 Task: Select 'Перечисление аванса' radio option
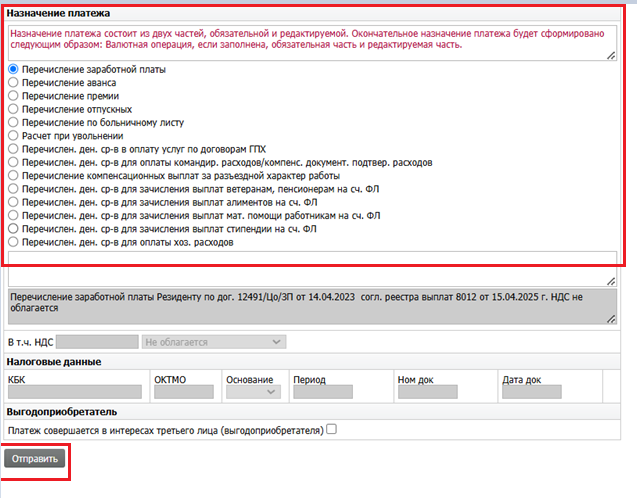[x=13, y=82]
